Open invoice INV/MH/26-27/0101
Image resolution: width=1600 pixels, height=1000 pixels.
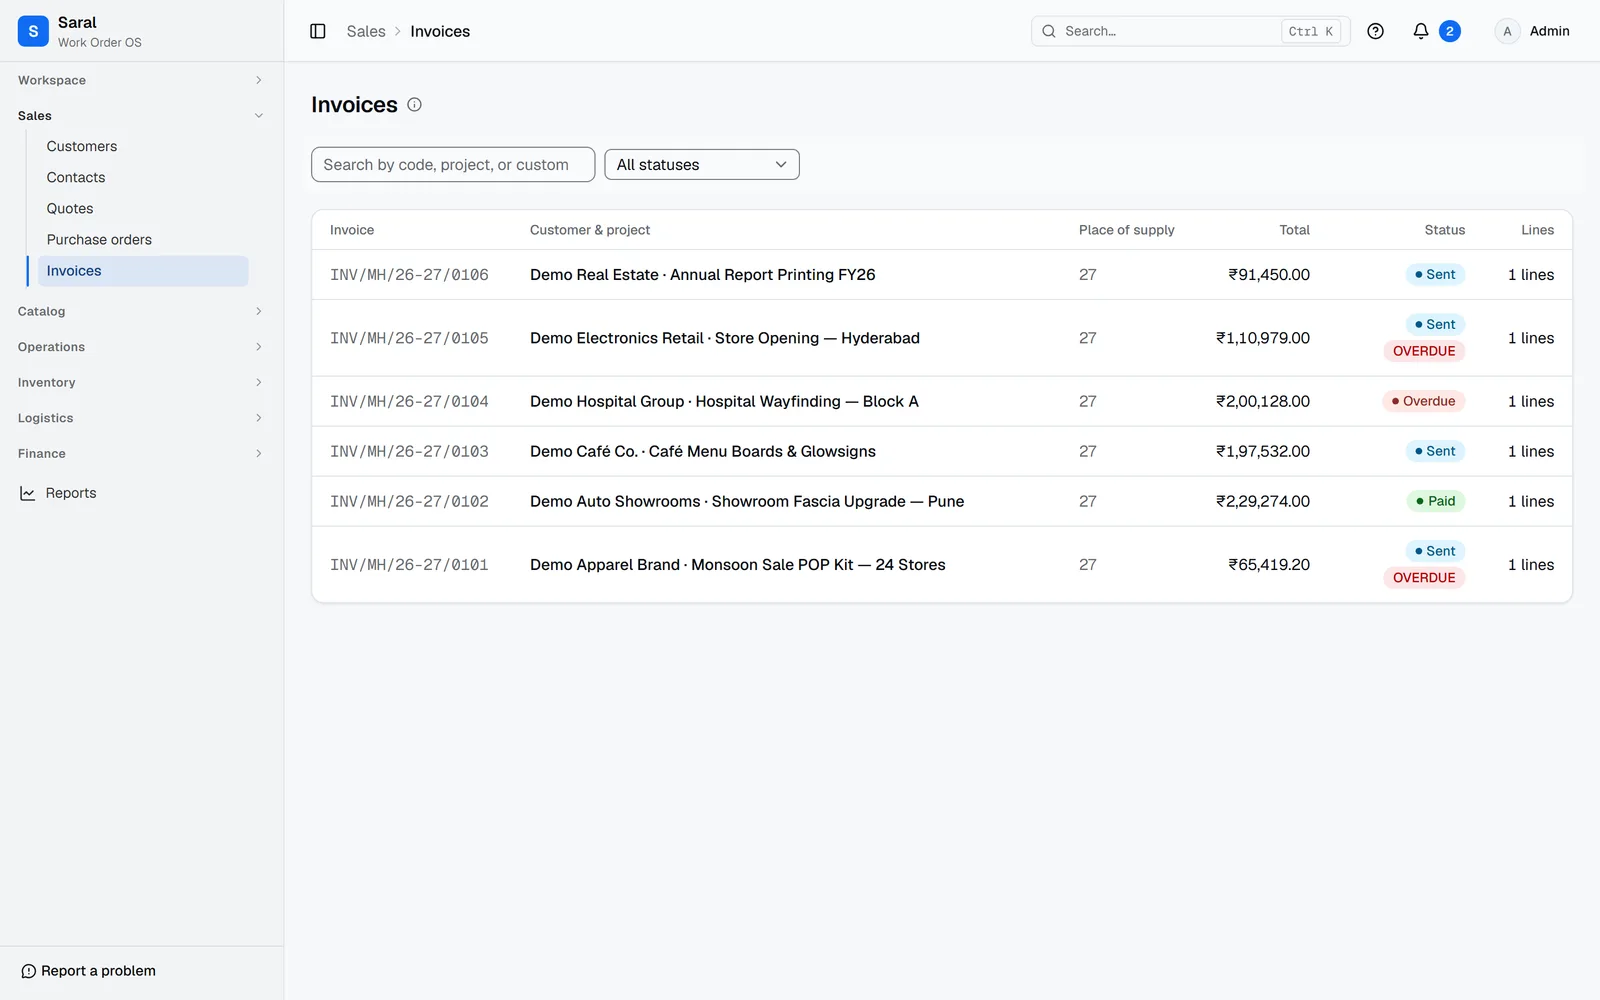pyautogui.click(x=409, y=565)
